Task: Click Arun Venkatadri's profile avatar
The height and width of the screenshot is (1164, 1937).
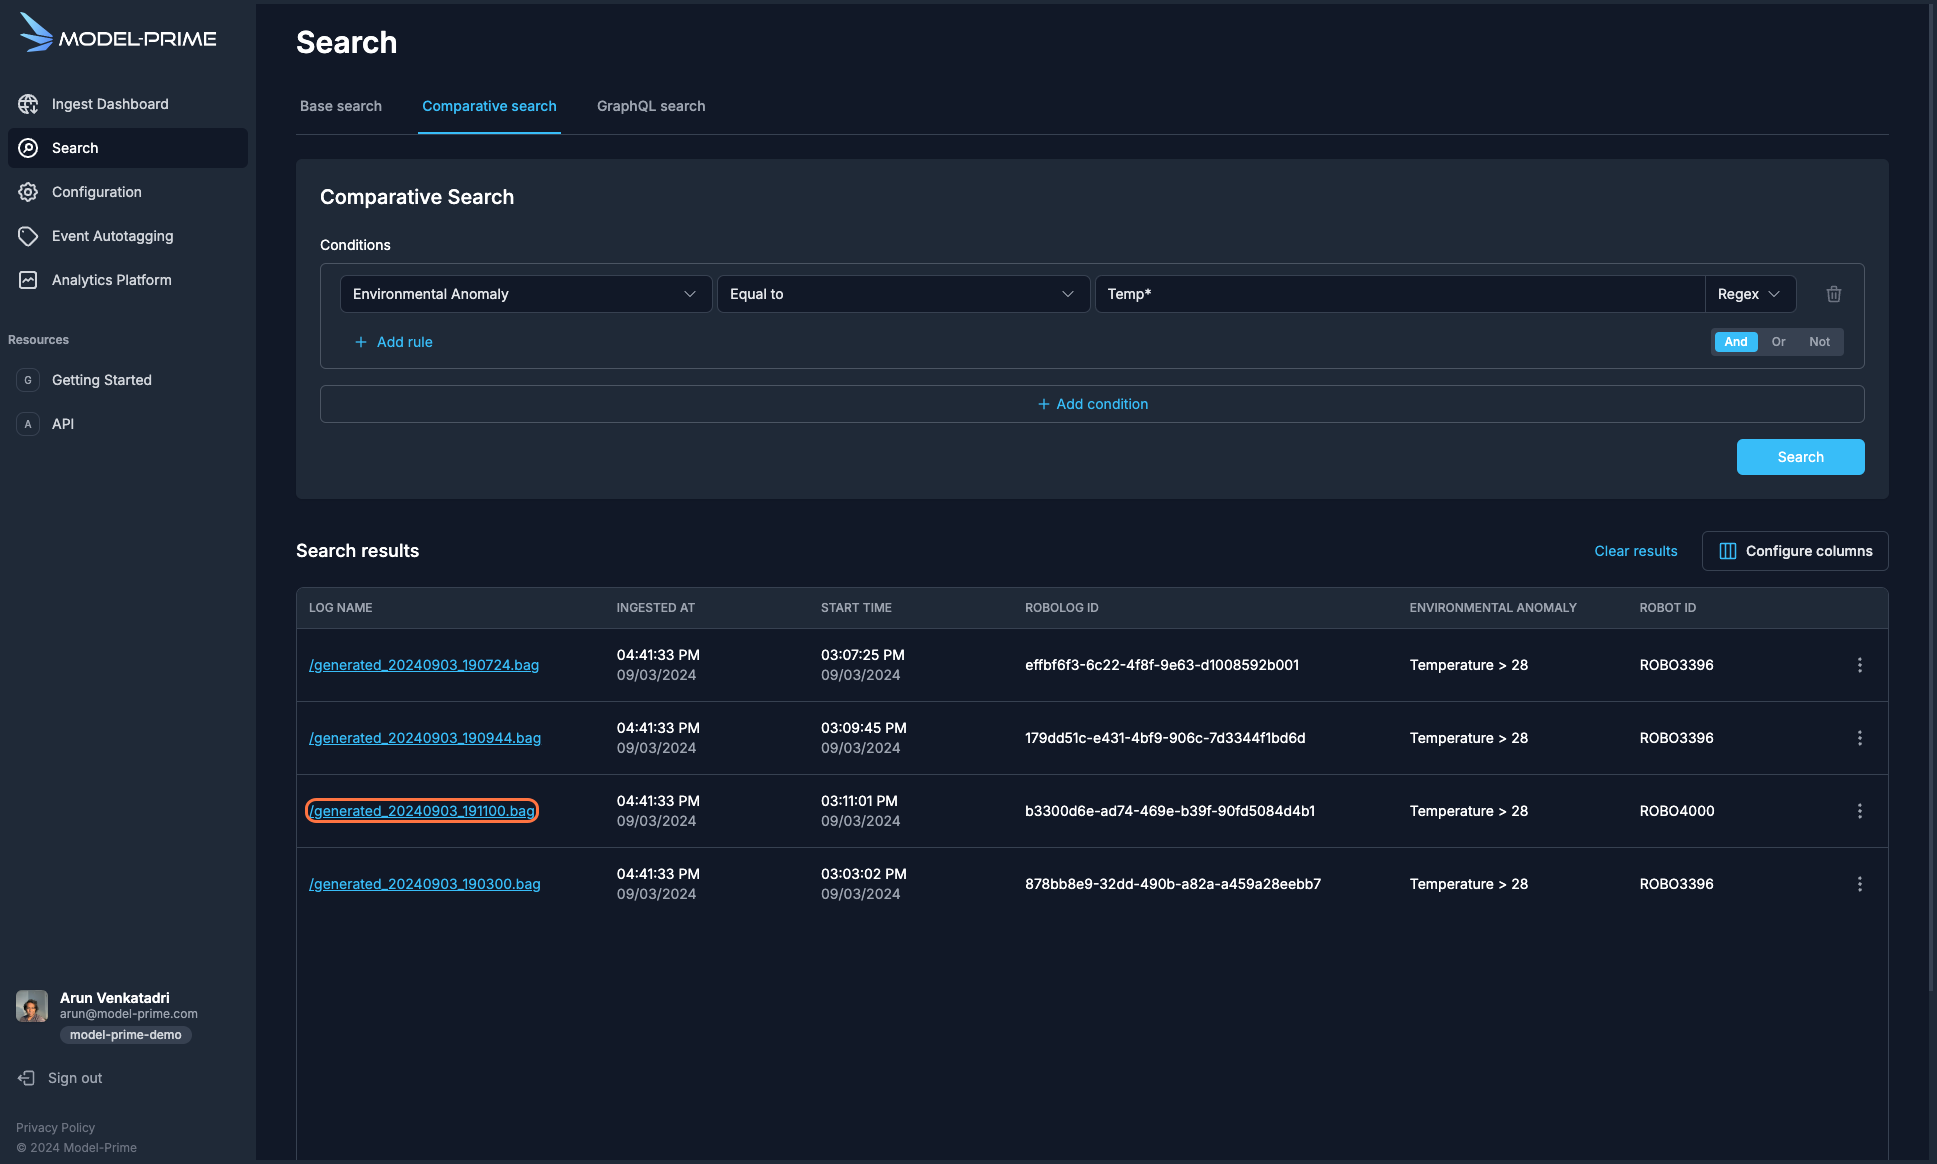Action: tap(32, 1006)
